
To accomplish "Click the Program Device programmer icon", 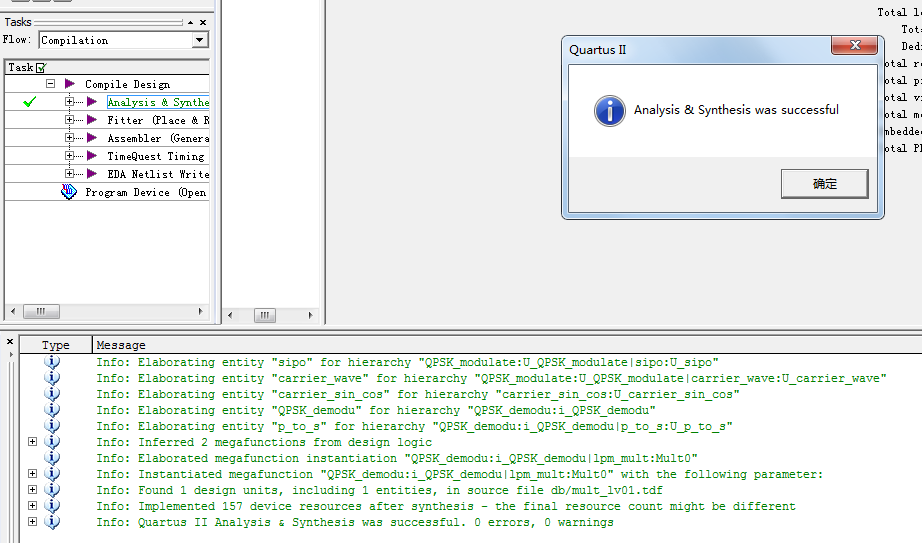I will point(69,192).
